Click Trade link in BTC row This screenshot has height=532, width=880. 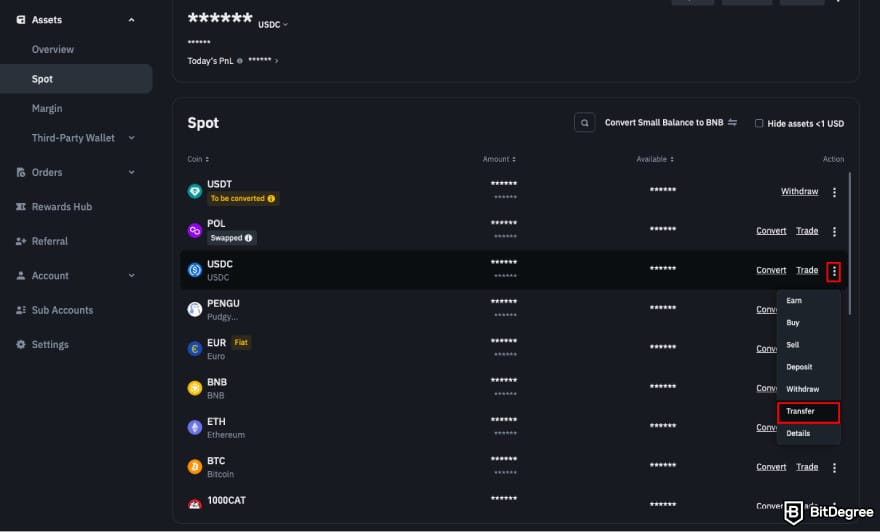tap(807, 466)
